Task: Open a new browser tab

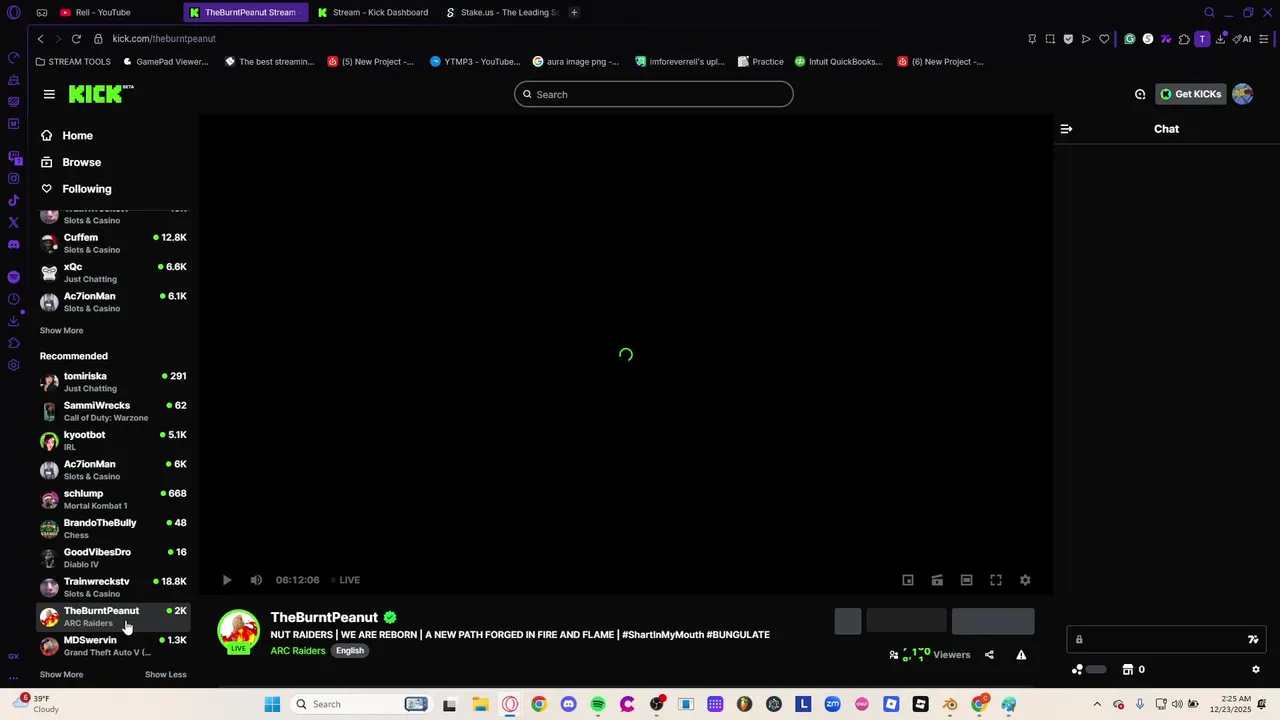Action: (574, 12)
